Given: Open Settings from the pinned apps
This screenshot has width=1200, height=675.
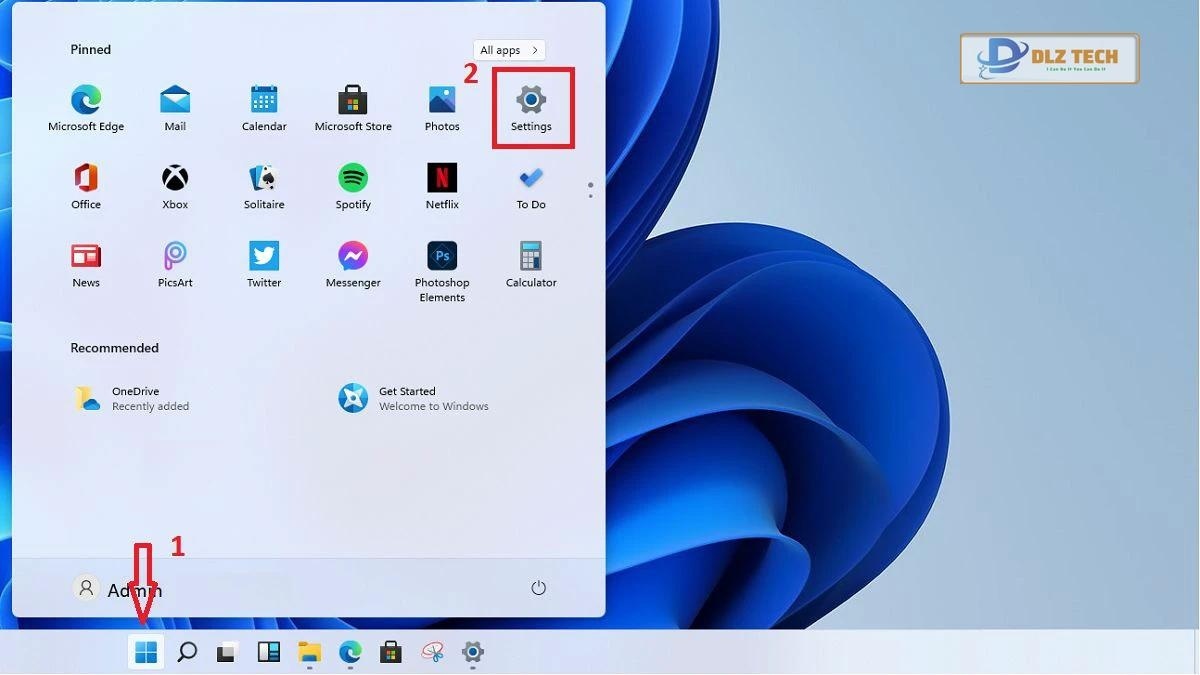Looking at the screenshot, I should coord(531,108).
